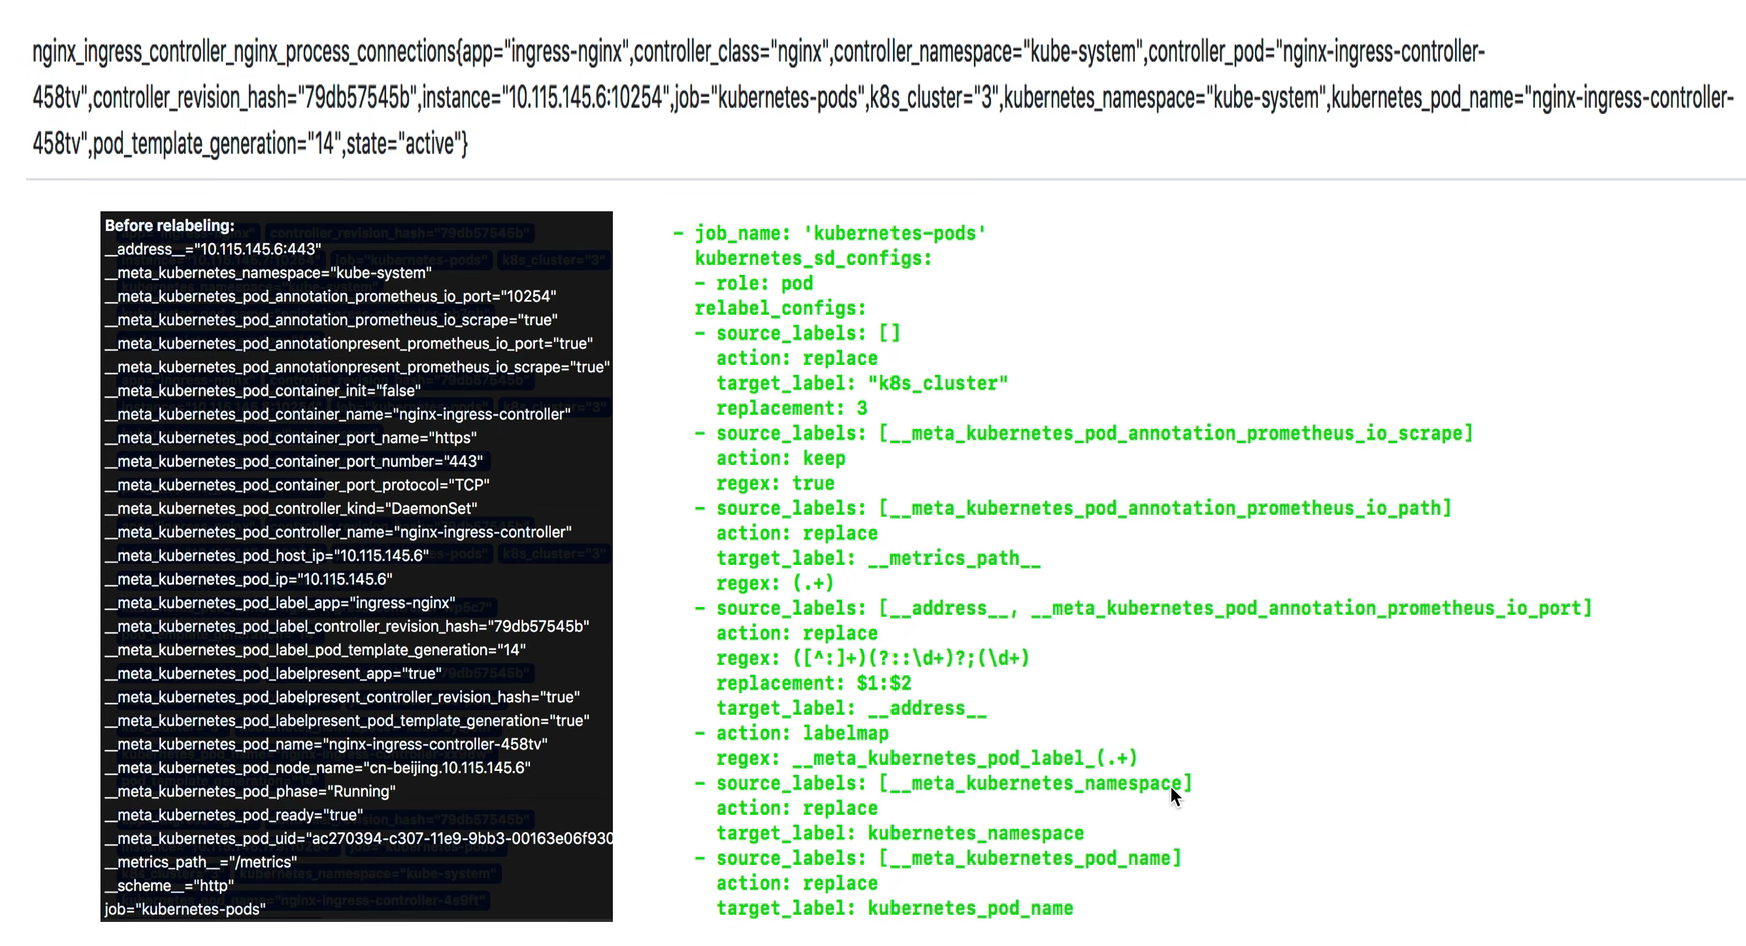Click the target_label: kubernetes_pod_name line

(894, 909)
